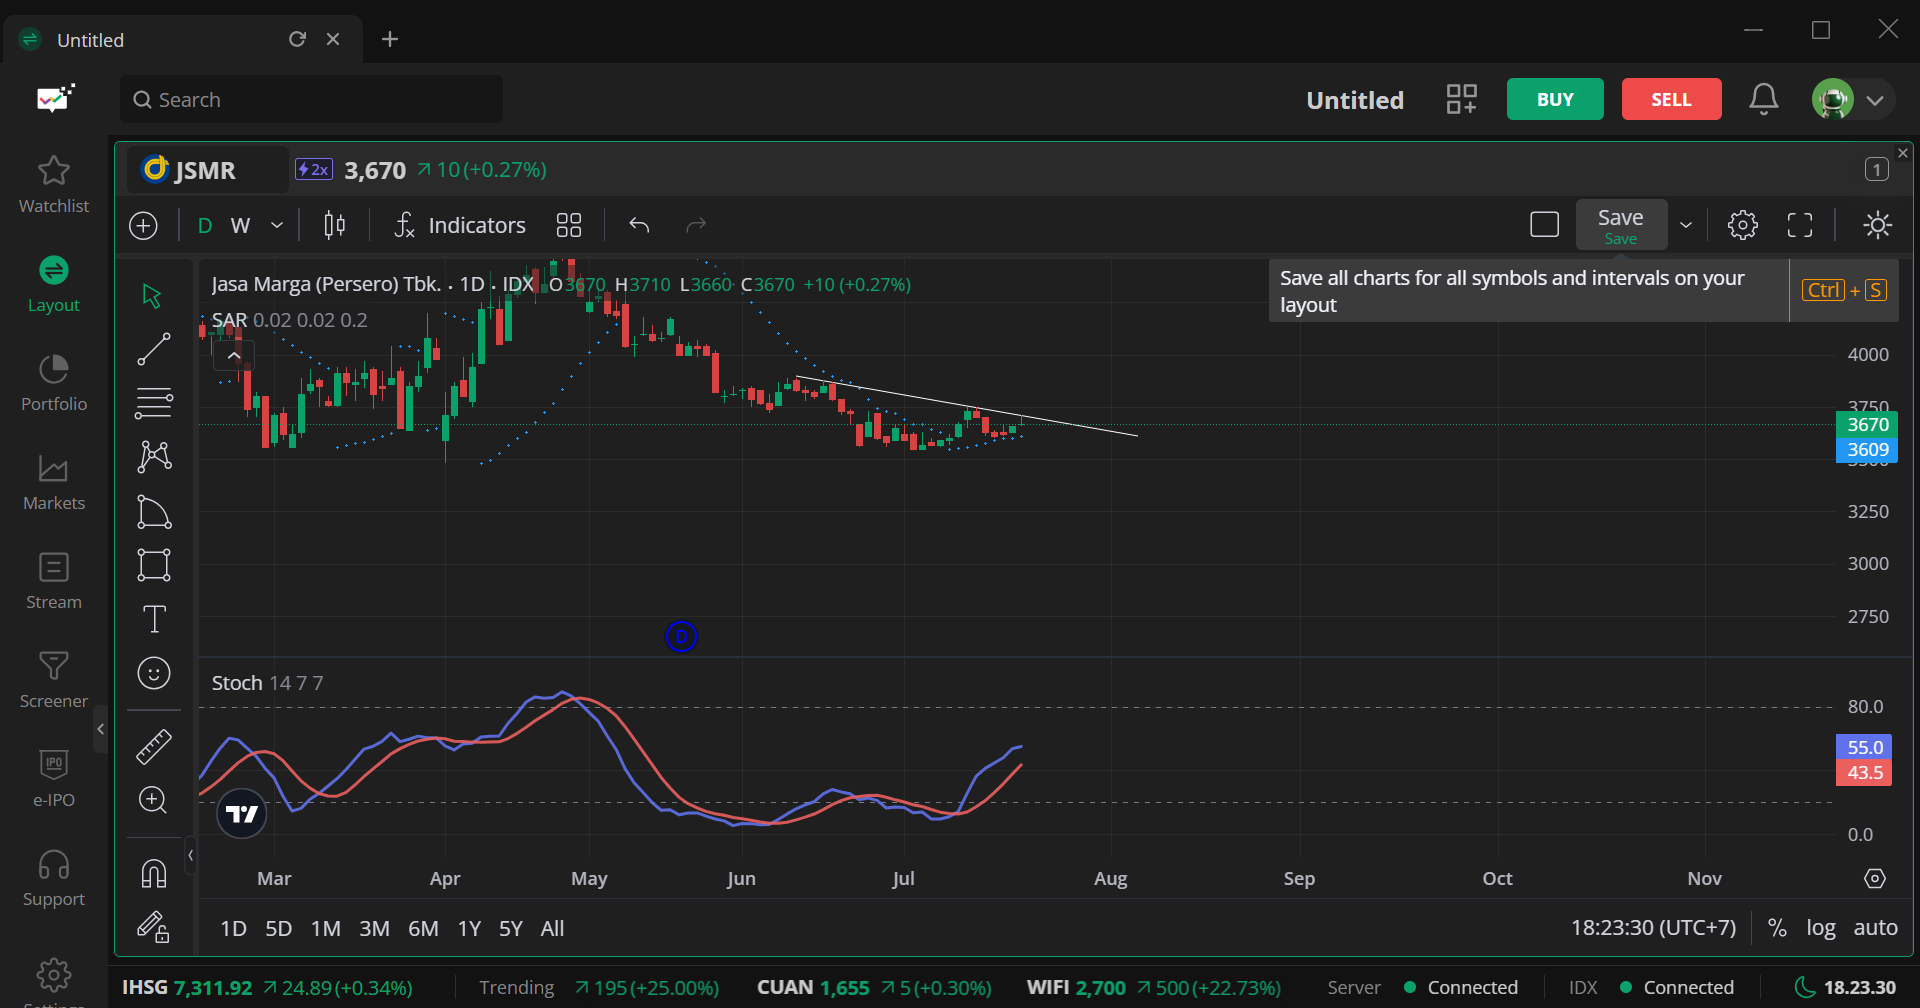Select the 1D time range
The height and width of the screenshot is (1008, 1920).
[x=233, y=928]
